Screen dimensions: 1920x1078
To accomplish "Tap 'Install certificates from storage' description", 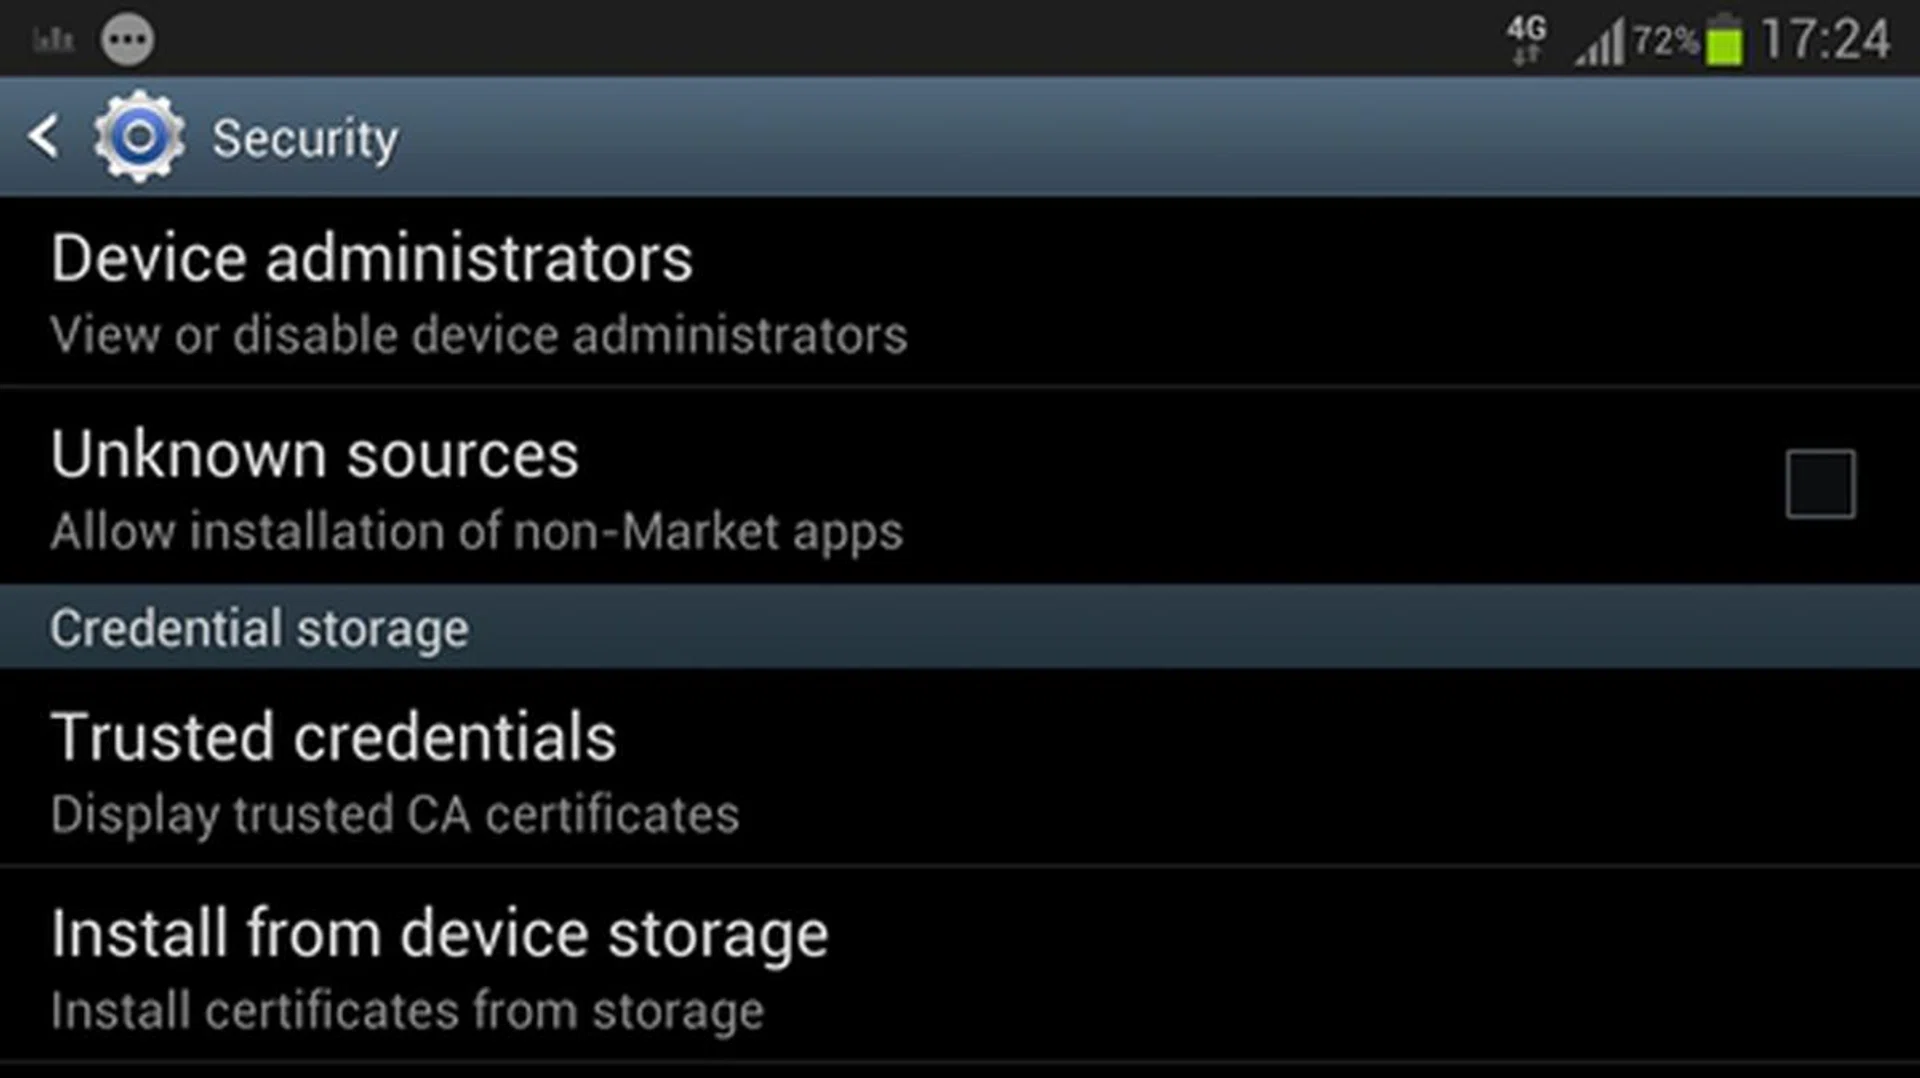I will click(407, 1011).
